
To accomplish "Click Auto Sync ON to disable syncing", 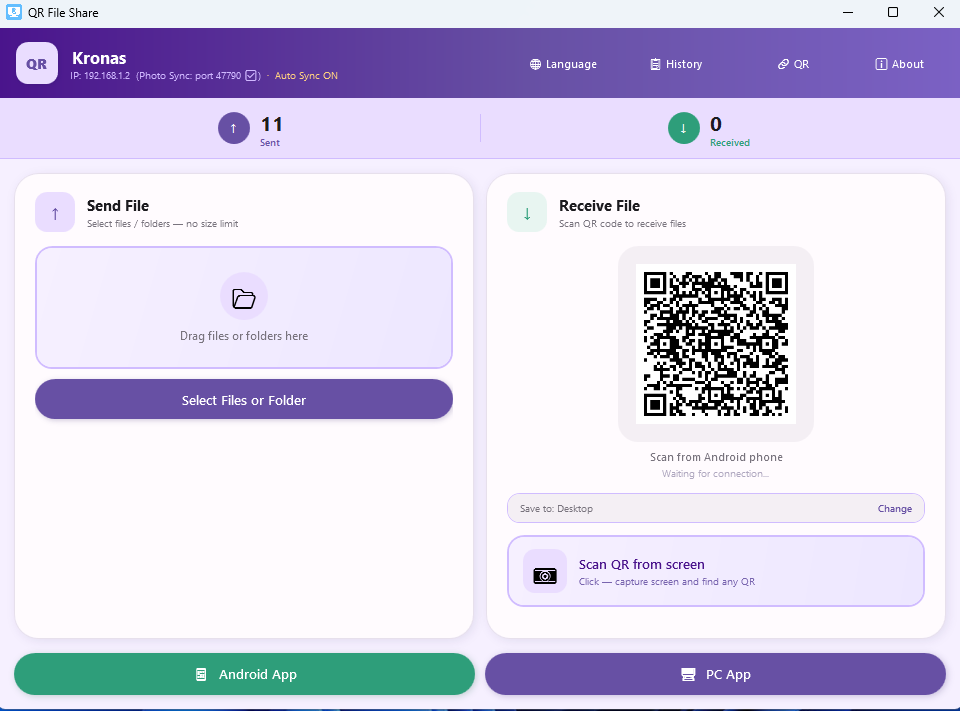I will click(306, 74).
